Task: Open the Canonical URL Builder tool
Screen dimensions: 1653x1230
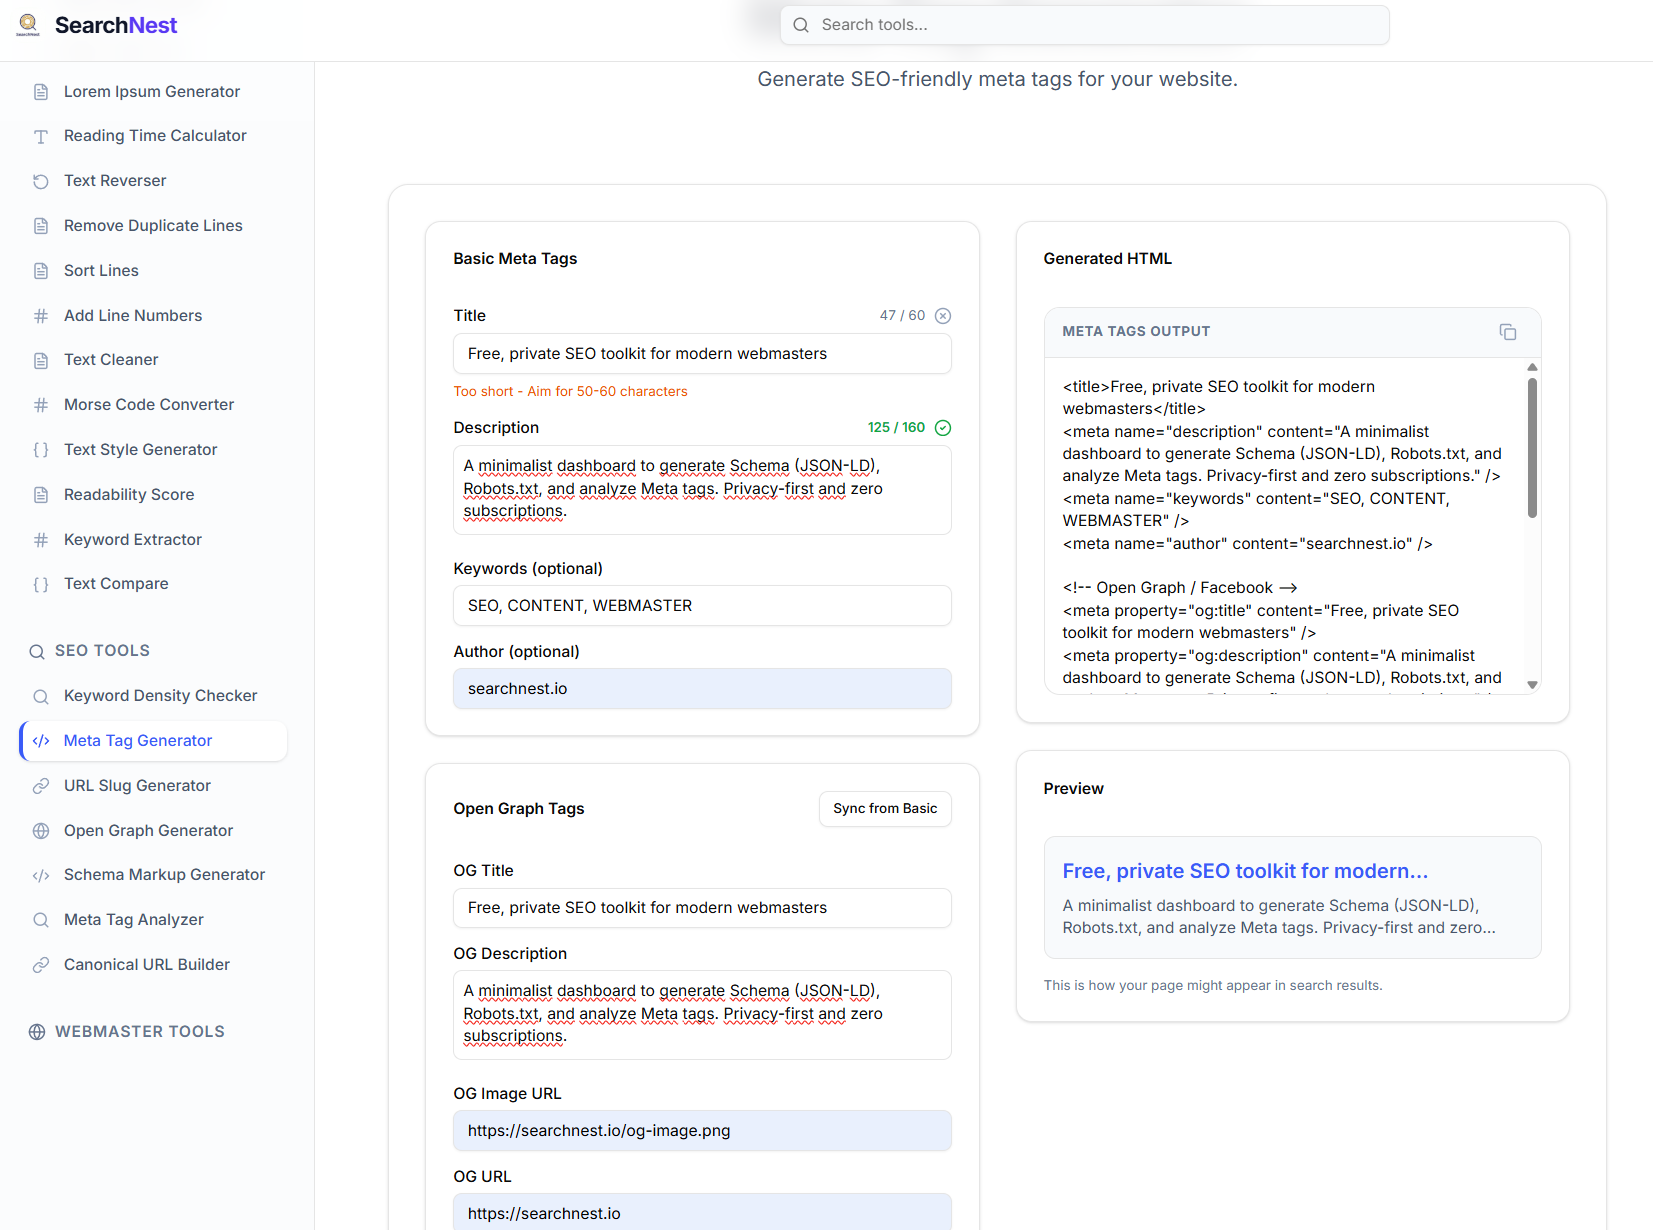Action: 147,965
